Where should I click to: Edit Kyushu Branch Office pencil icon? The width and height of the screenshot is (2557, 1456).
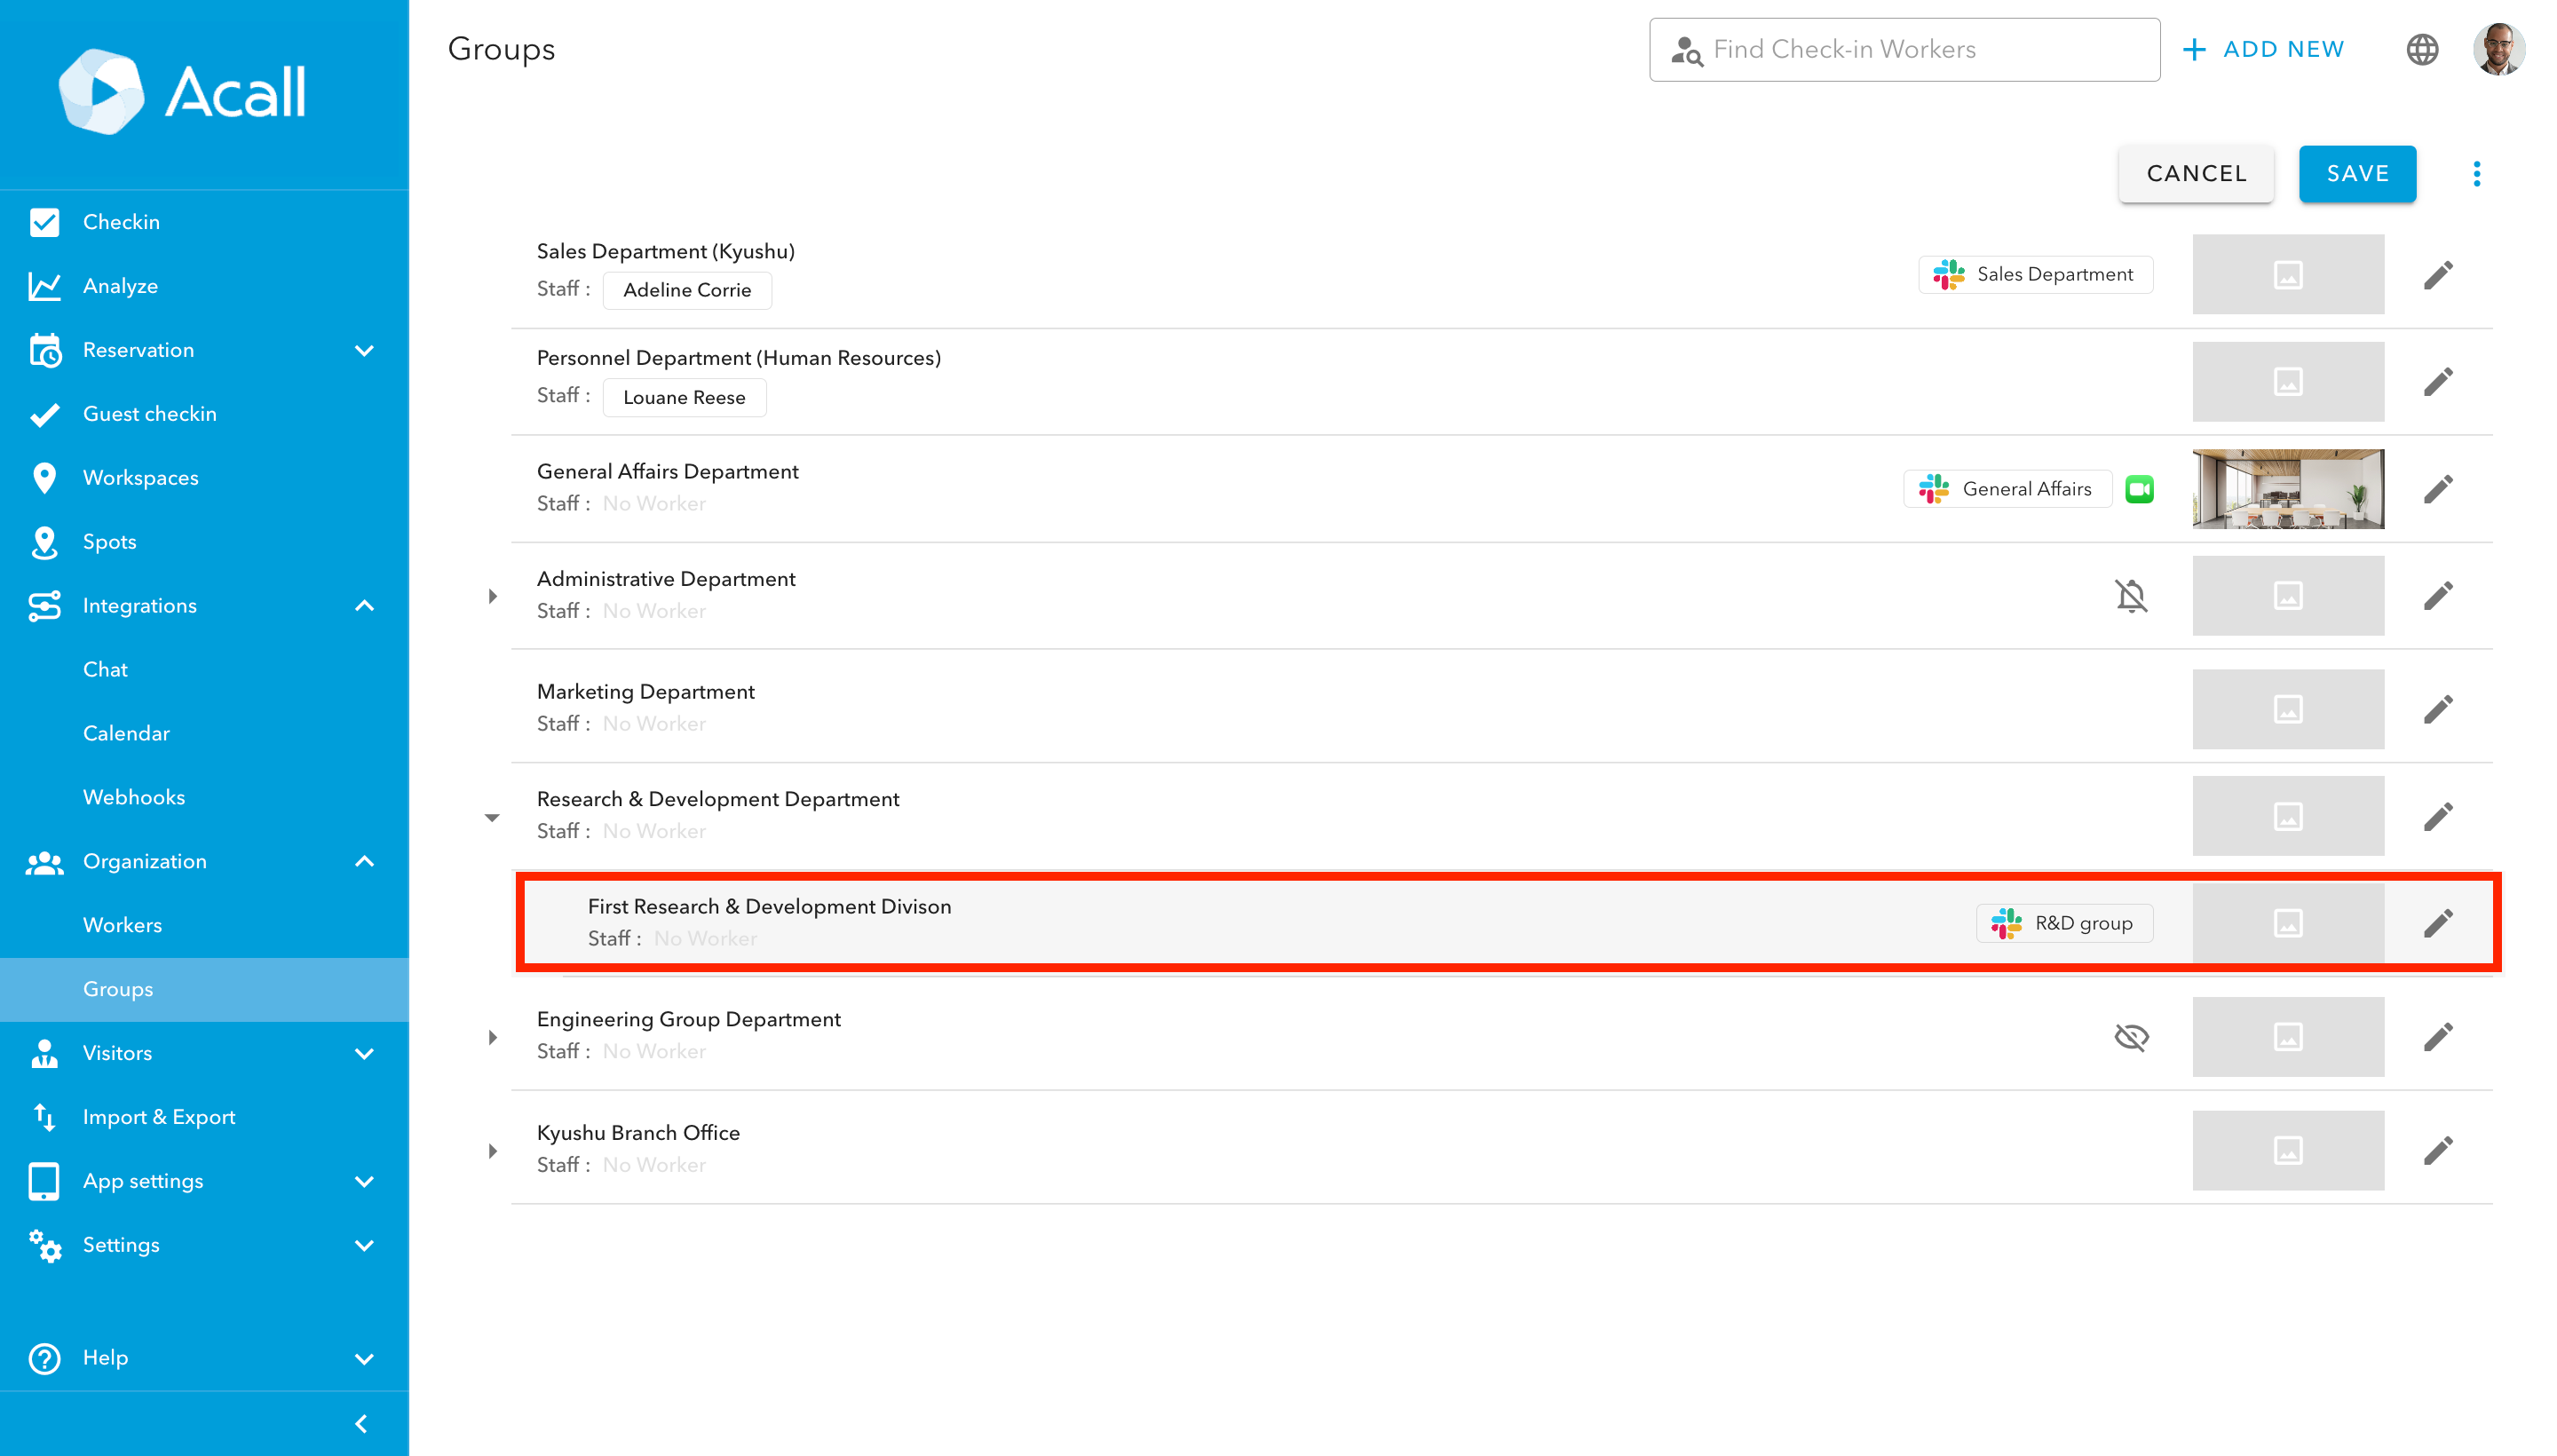pos(2437,1151)
